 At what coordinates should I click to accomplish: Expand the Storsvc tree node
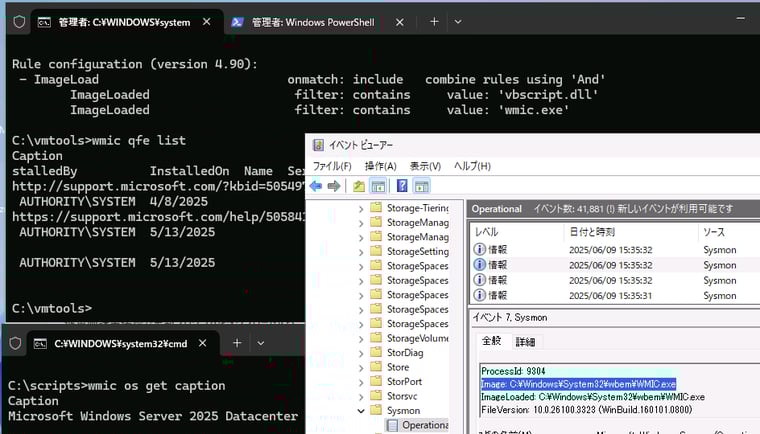(x=361, y=397)
